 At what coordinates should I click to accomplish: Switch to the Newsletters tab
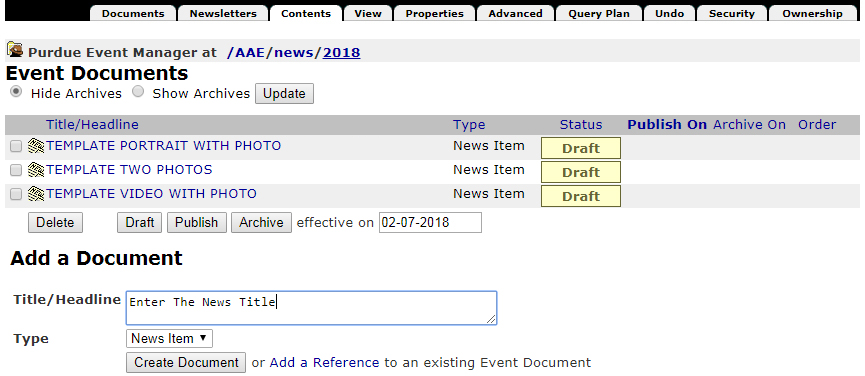[x=223, y=13]
